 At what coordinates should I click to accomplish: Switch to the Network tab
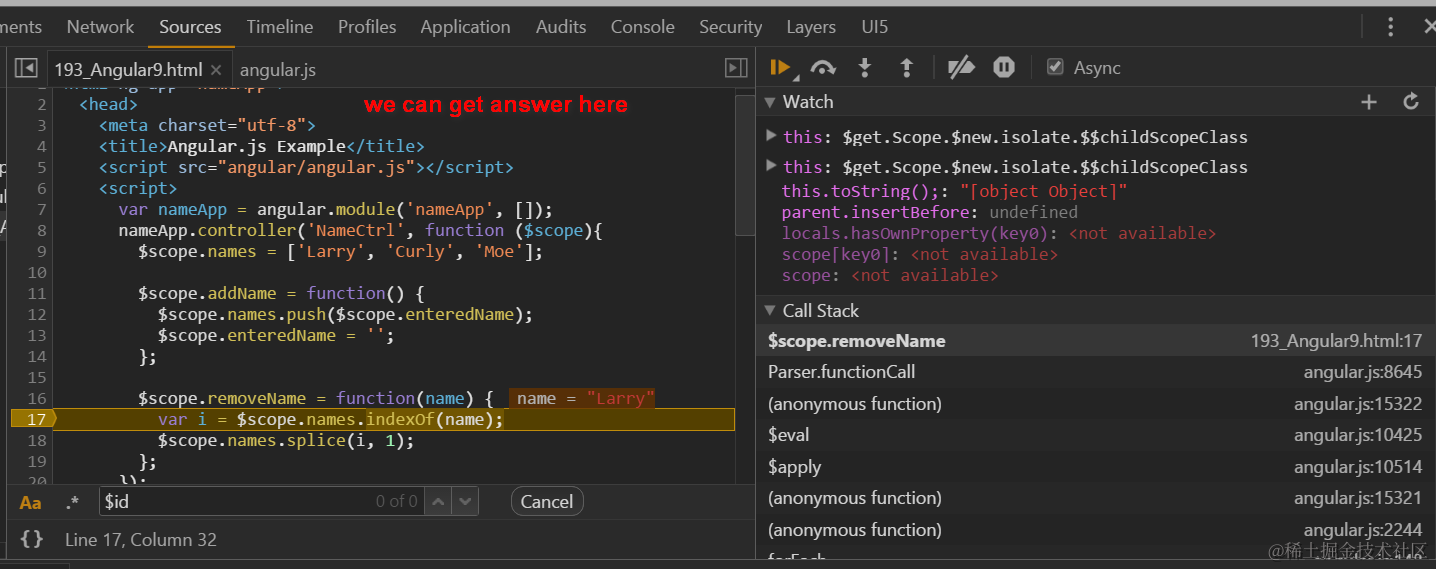click(100, 27)
